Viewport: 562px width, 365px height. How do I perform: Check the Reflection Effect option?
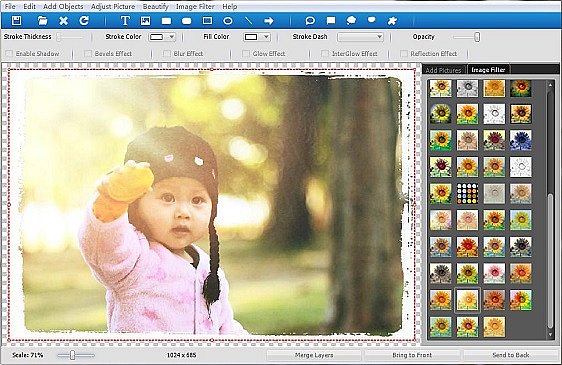point(404,54)
